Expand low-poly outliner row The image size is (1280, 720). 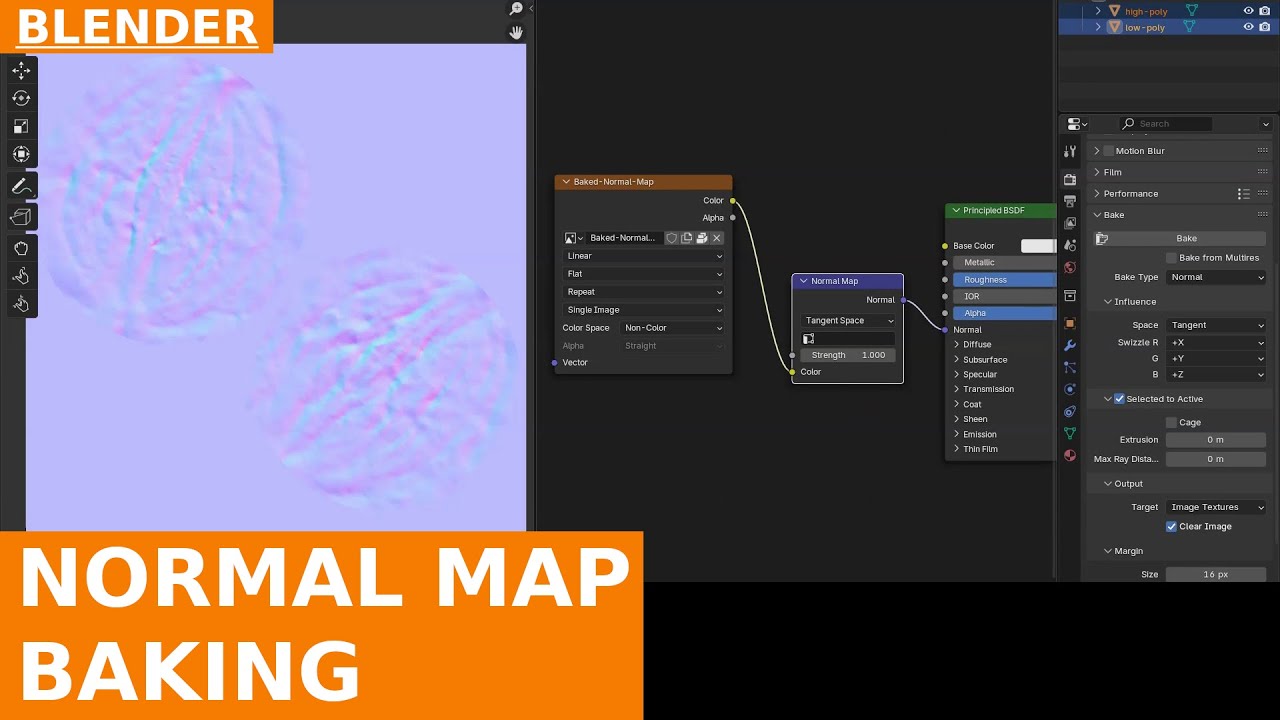click(x=1098, y=27)
